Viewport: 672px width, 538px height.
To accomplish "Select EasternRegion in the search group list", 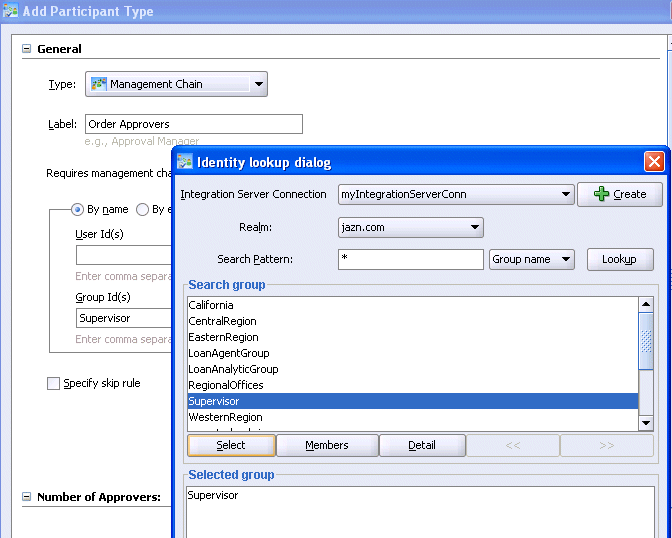I will pos(413,337).
